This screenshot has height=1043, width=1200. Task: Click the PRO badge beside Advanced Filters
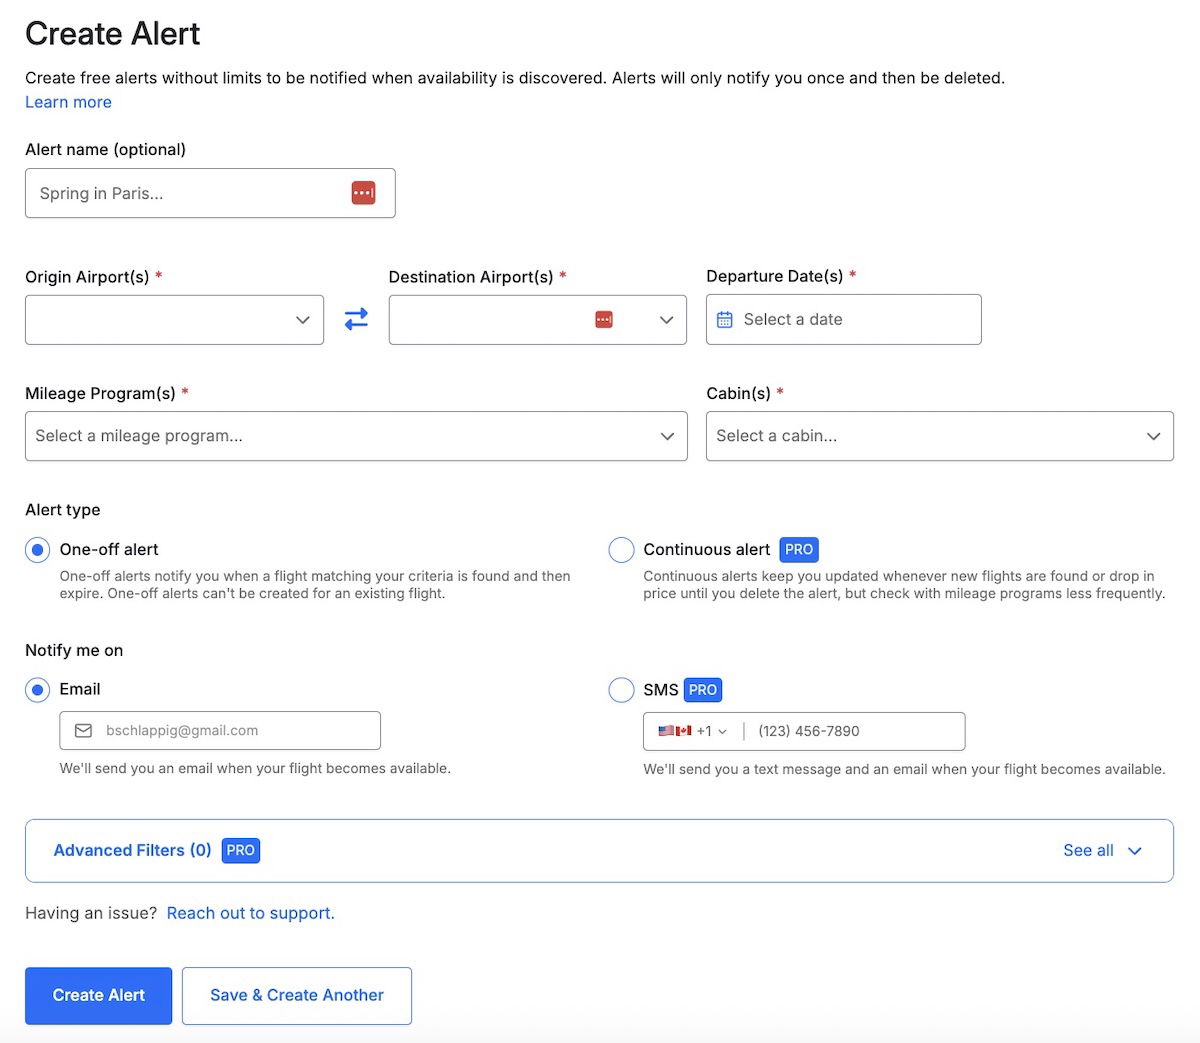click(x=240, y=850)
